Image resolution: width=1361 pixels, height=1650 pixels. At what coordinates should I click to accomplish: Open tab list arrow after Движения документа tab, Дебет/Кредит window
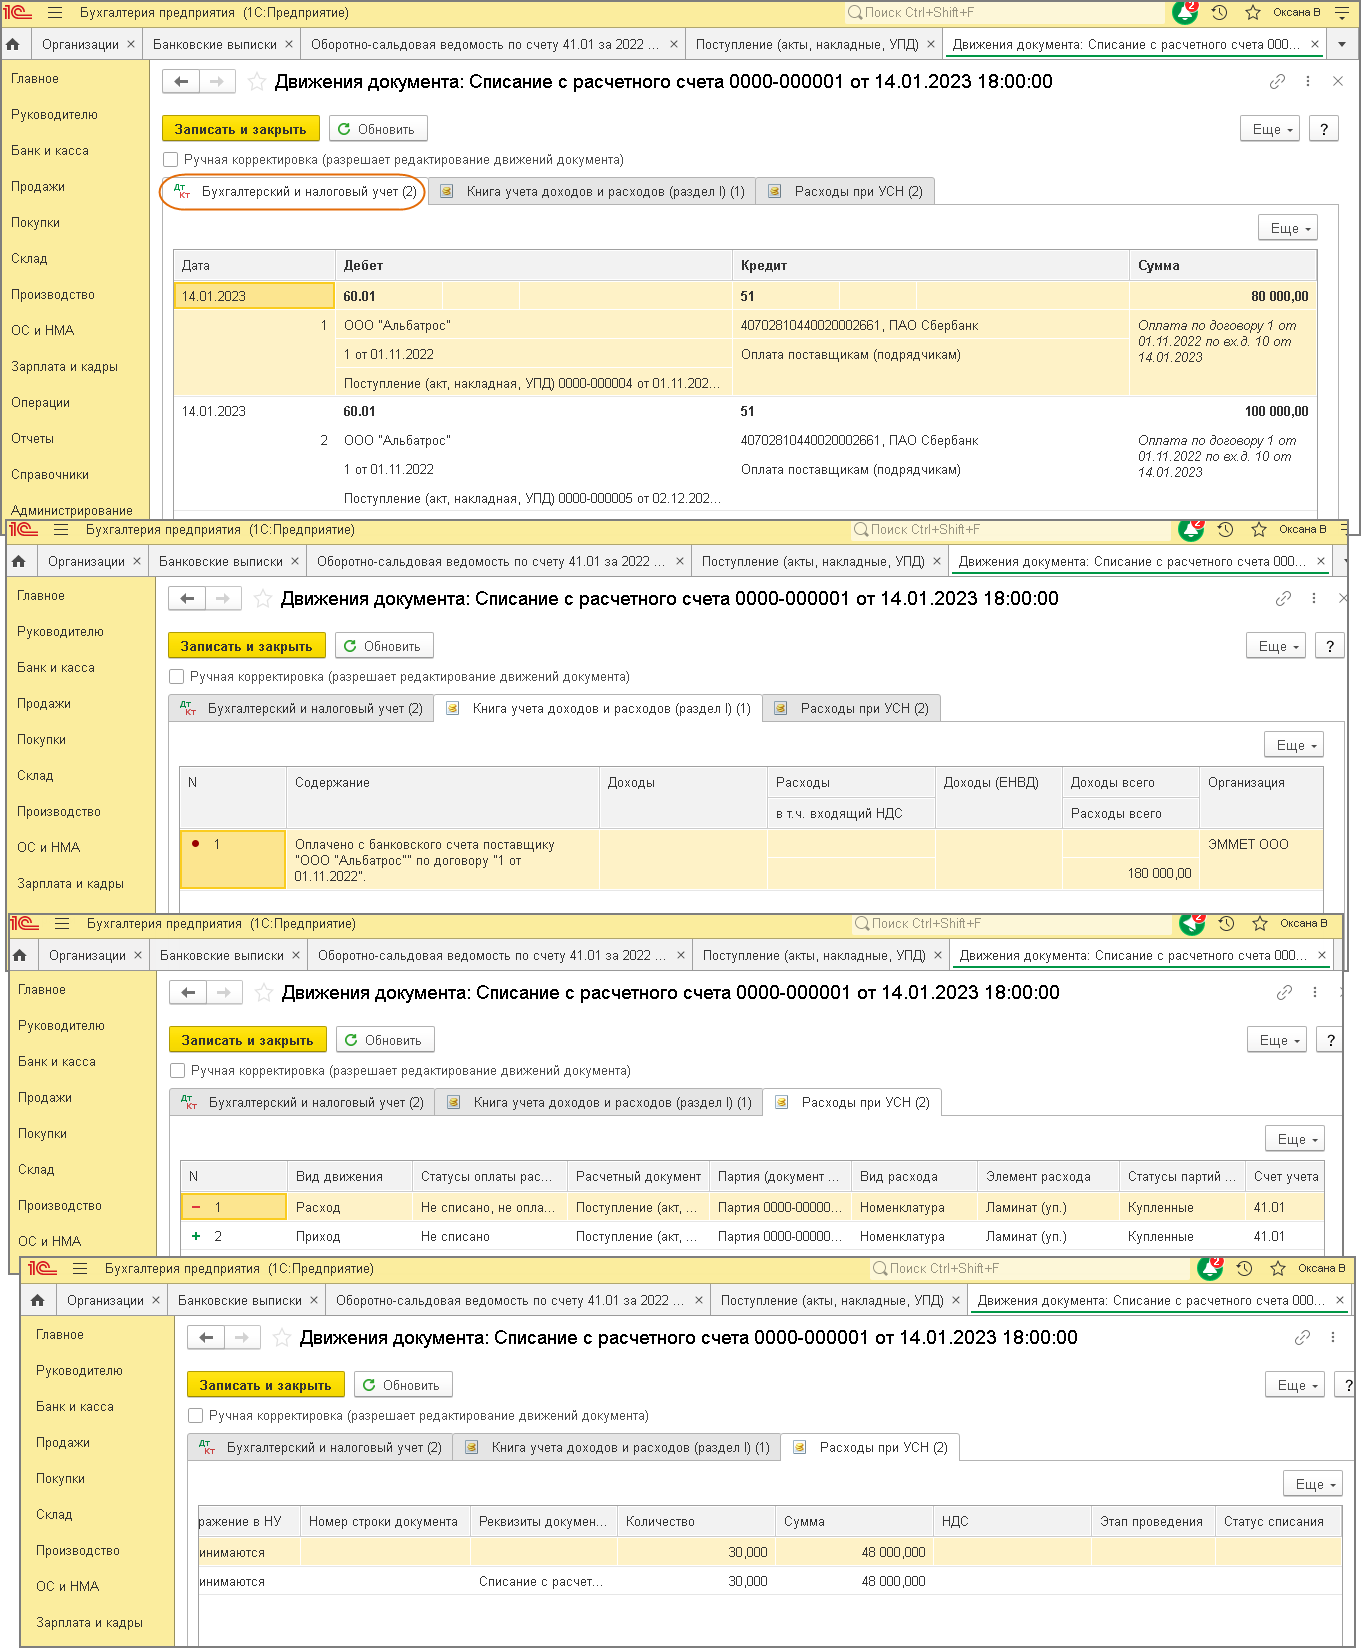coord(1343,44)
